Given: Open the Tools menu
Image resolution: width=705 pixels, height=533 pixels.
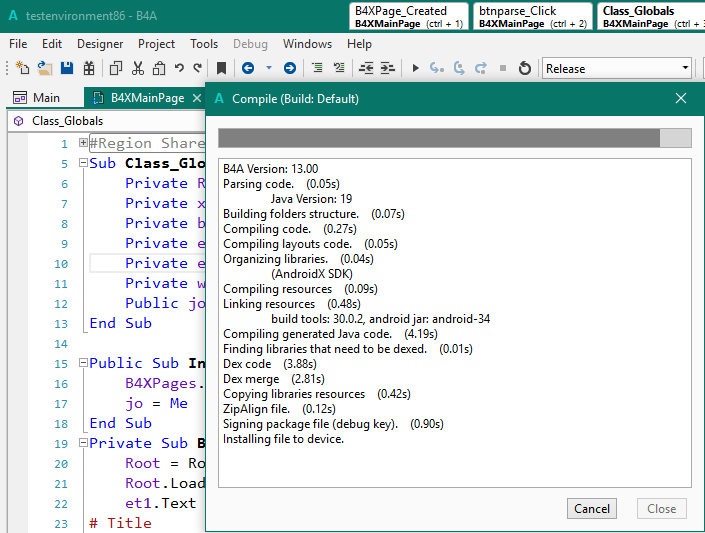Looking at the screenshot, I should [204, 44].
